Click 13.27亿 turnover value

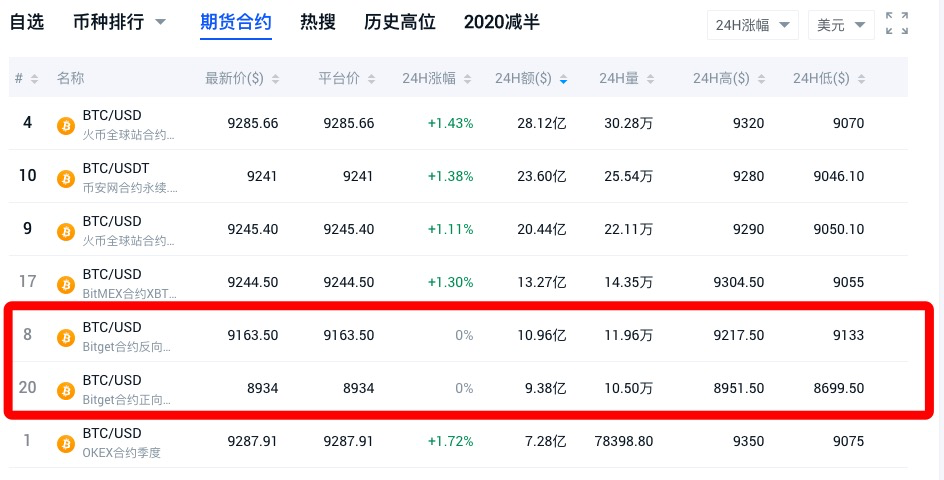tap(542, 282)
